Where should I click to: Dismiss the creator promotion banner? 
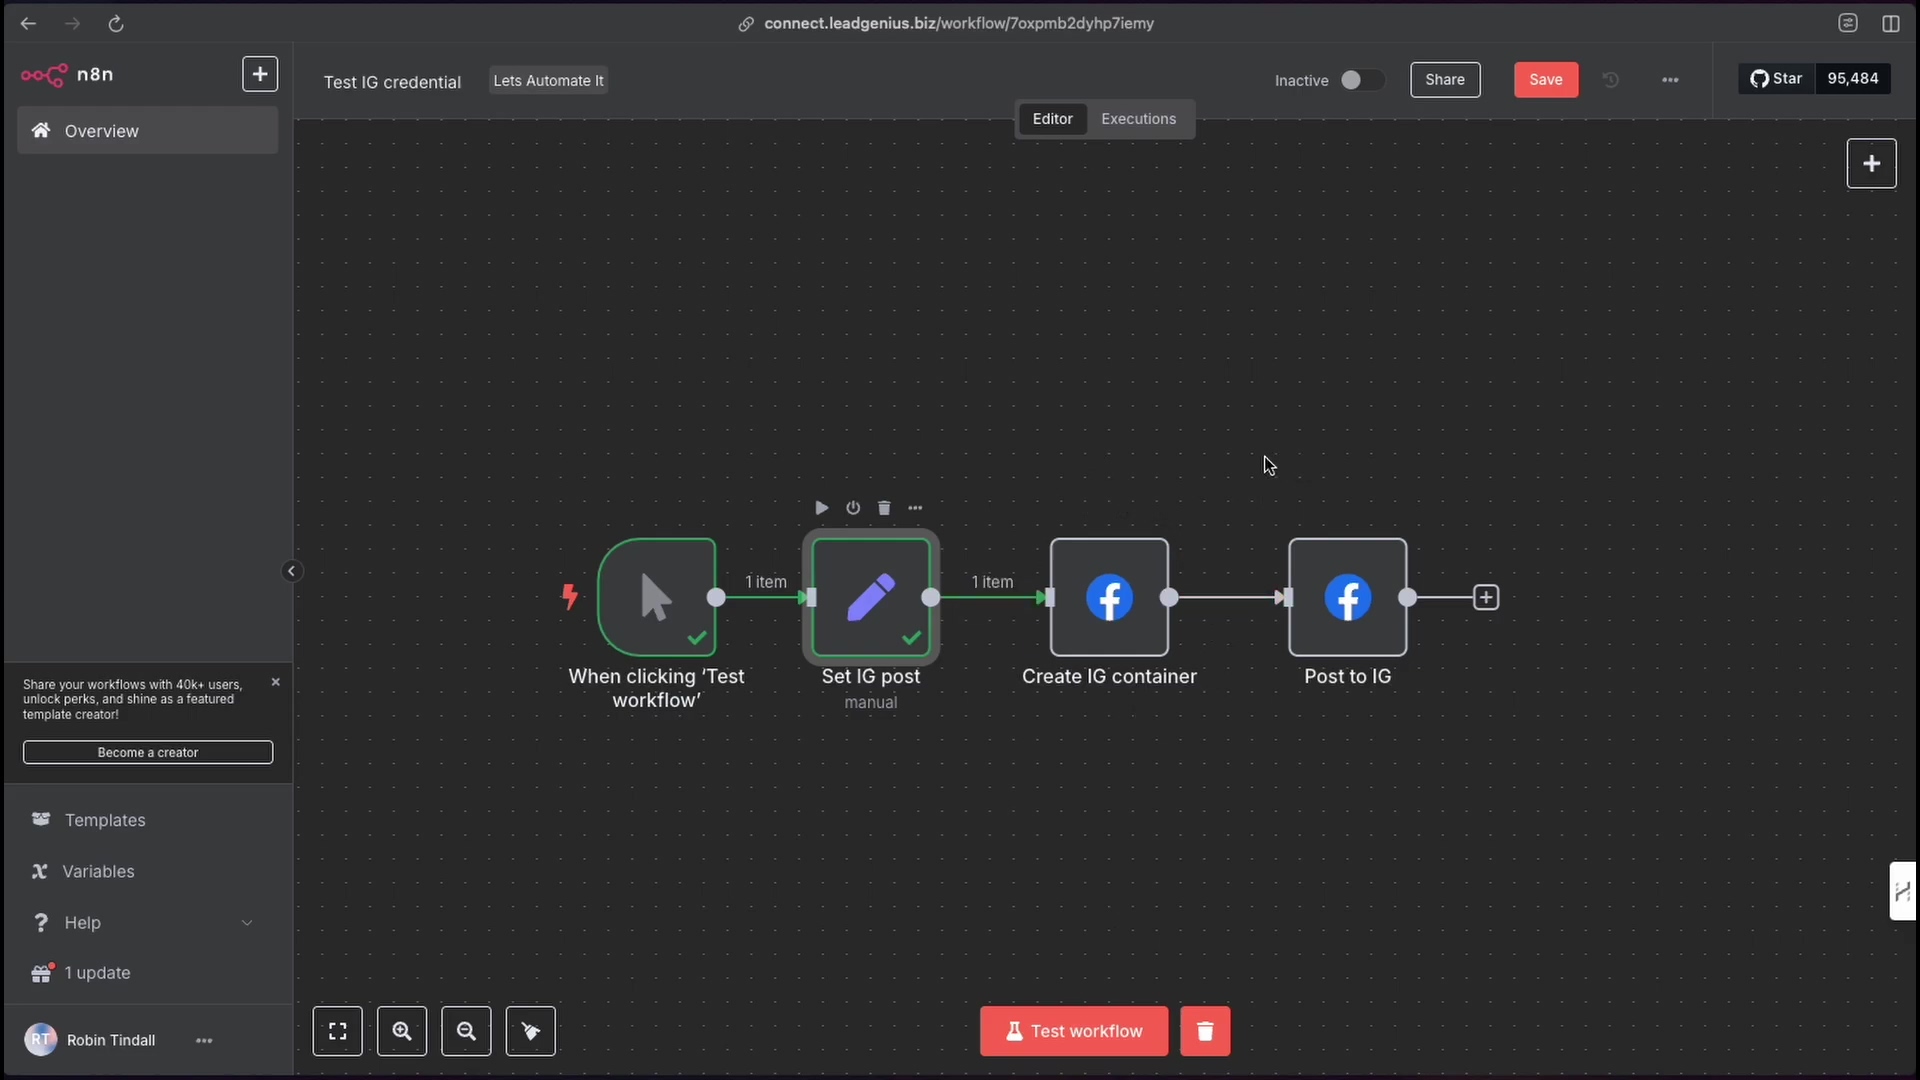(x=276, y=682)
